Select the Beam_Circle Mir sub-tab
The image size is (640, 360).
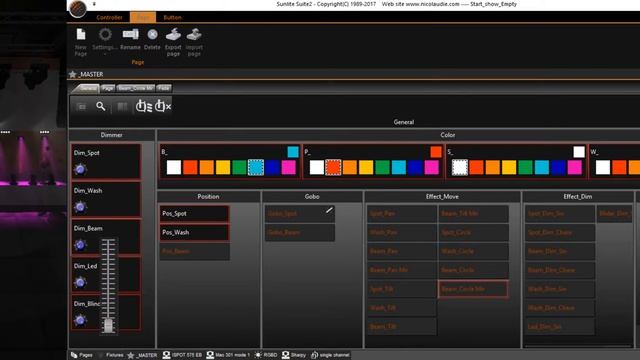tap(136, 88)
